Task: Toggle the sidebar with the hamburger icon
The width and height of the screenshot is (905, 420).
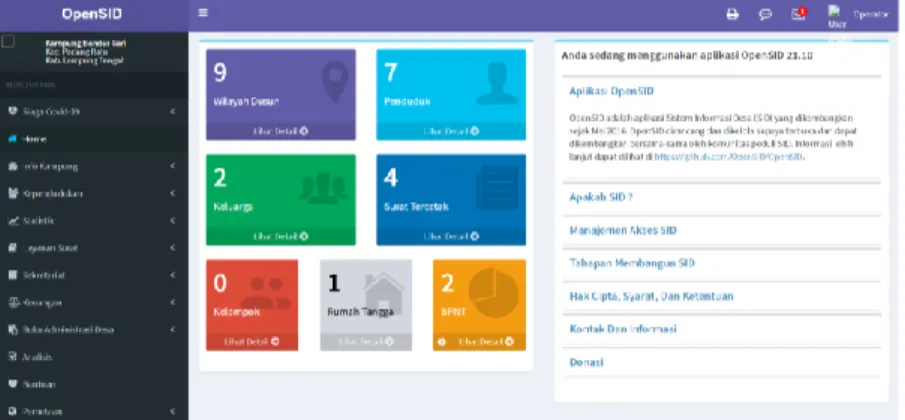Action: pos(203,13)
